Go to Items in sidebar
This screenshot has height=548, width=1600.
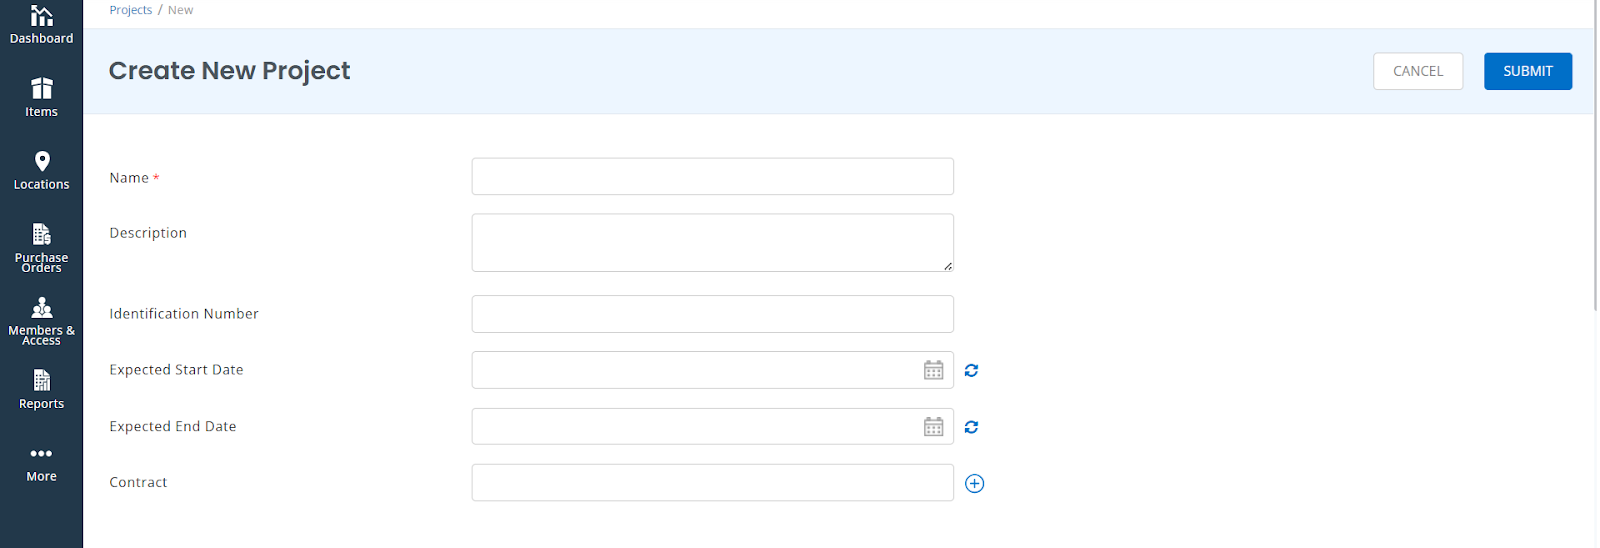[x=41, y=98]
